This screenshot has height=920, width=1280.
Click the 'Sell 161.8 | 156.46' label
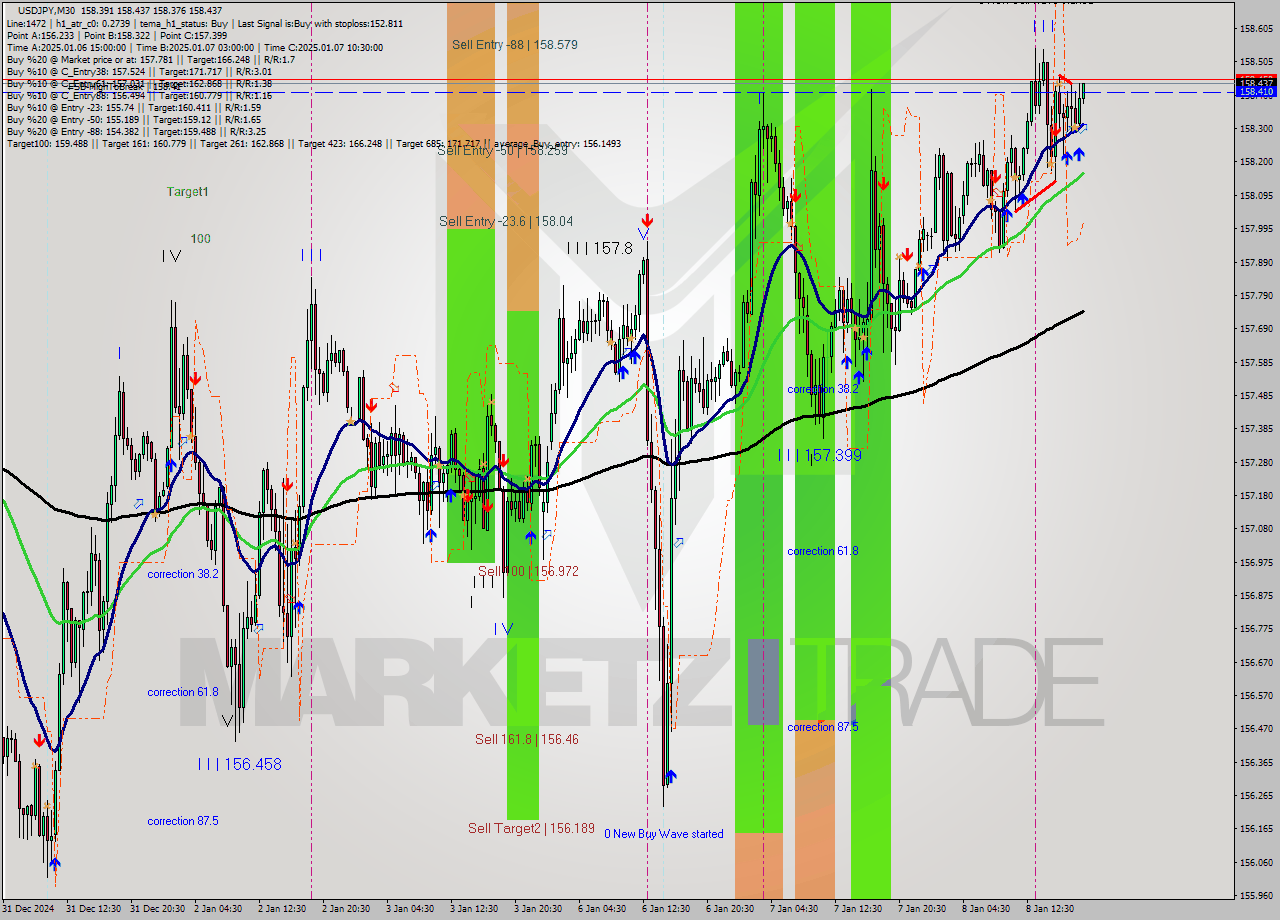click(527, 739)
